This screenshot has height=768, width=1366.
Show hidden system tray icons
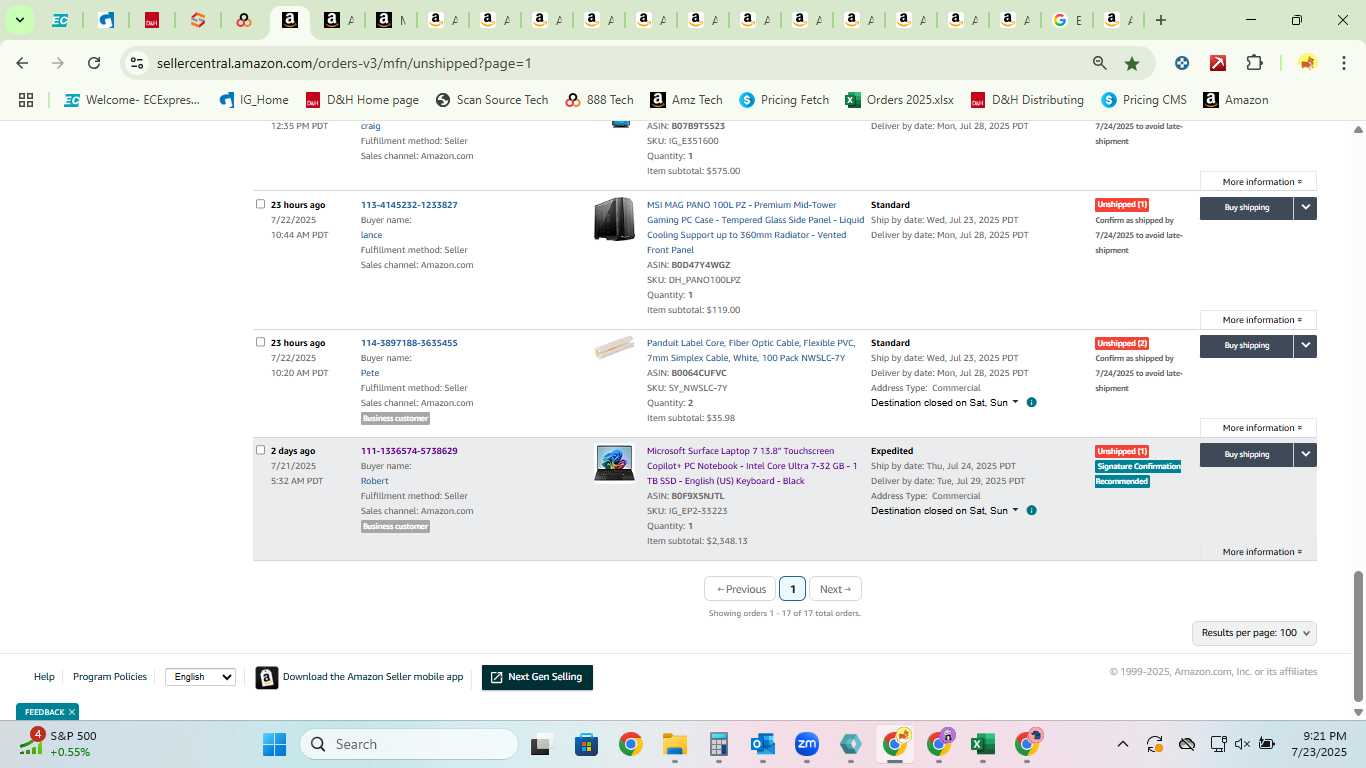tap(1122, 744)
